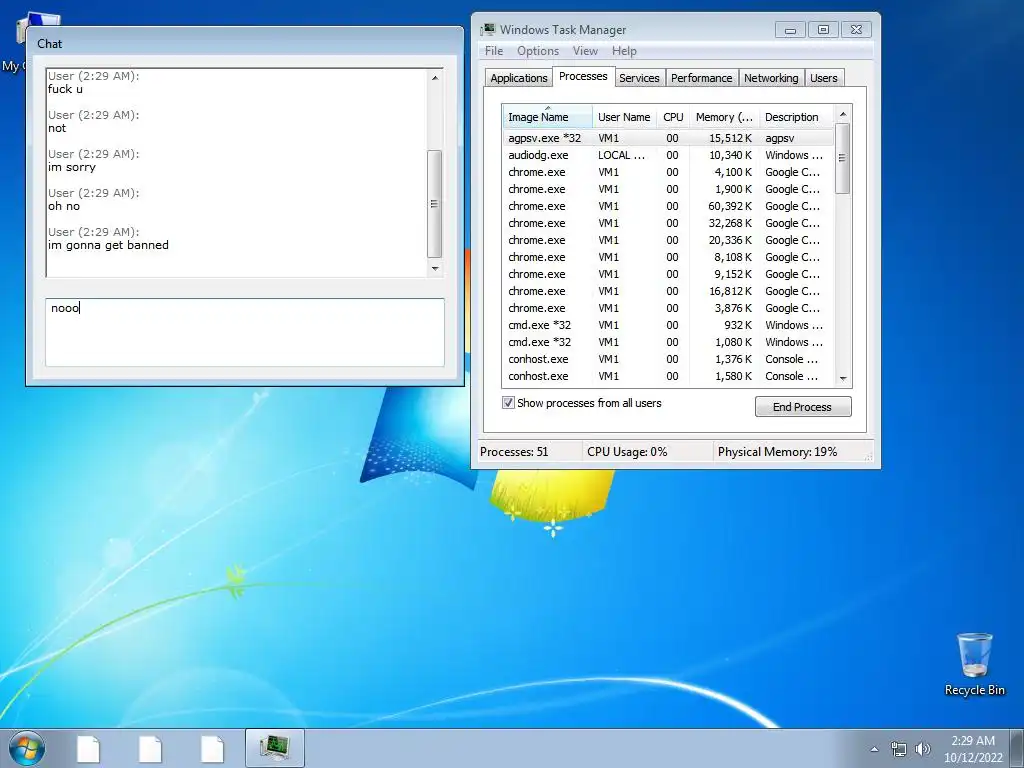Select chrome.exe row using 8,108 K
1024x768 pixels.
(667, 257)
